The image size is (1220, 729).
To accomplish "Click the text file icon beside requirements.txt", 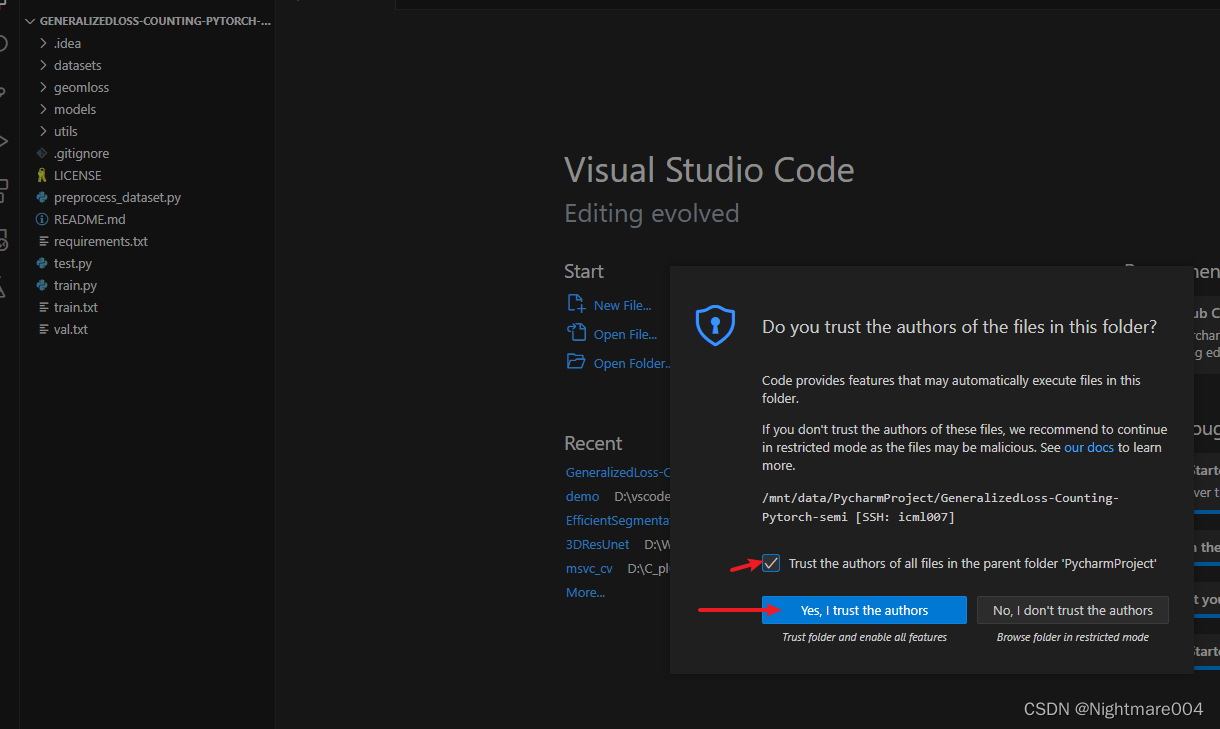I will tap(42, 242).
